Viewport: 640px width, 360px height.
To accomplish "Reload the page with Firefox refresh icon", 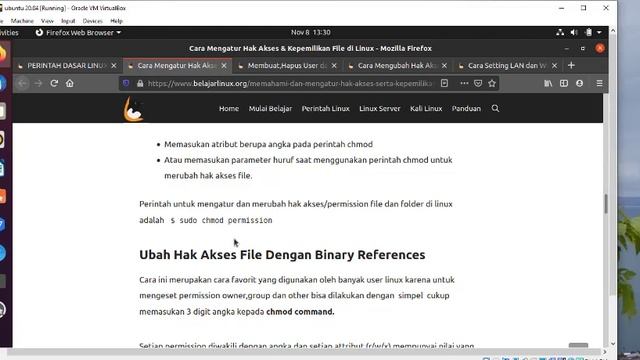I will point(54,83).
